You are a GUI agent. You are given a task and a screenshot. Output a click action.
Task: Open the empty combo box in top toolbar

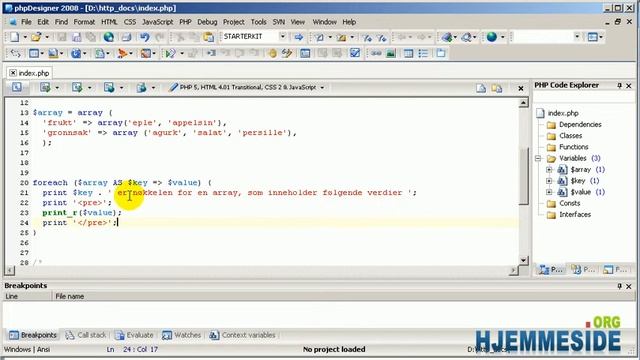(x=577, y=36)
